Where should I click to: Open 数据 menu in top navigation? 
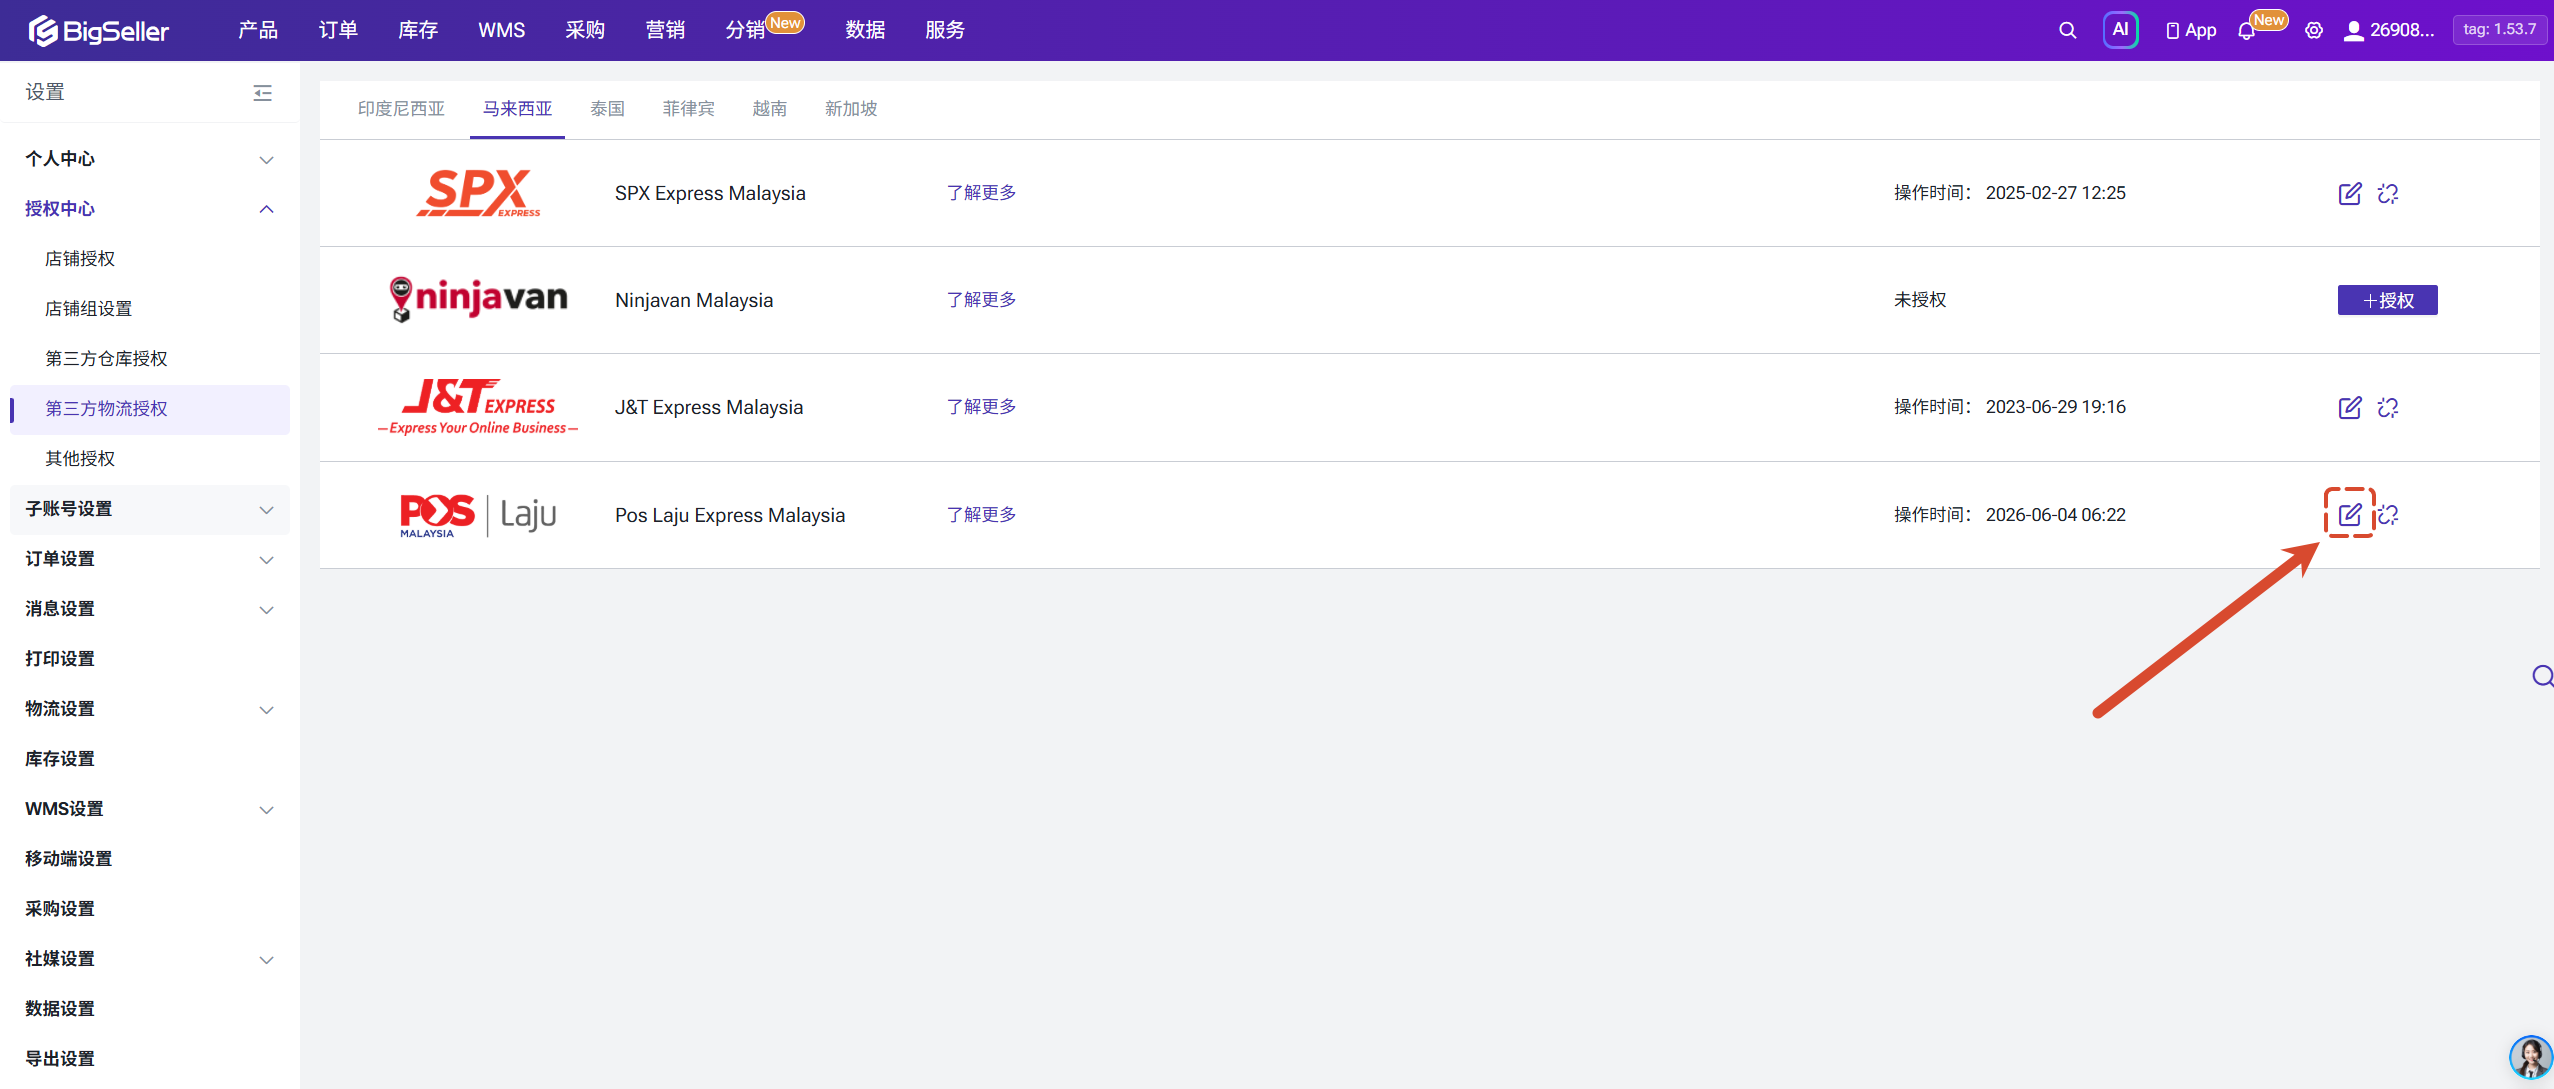point(865,30)
